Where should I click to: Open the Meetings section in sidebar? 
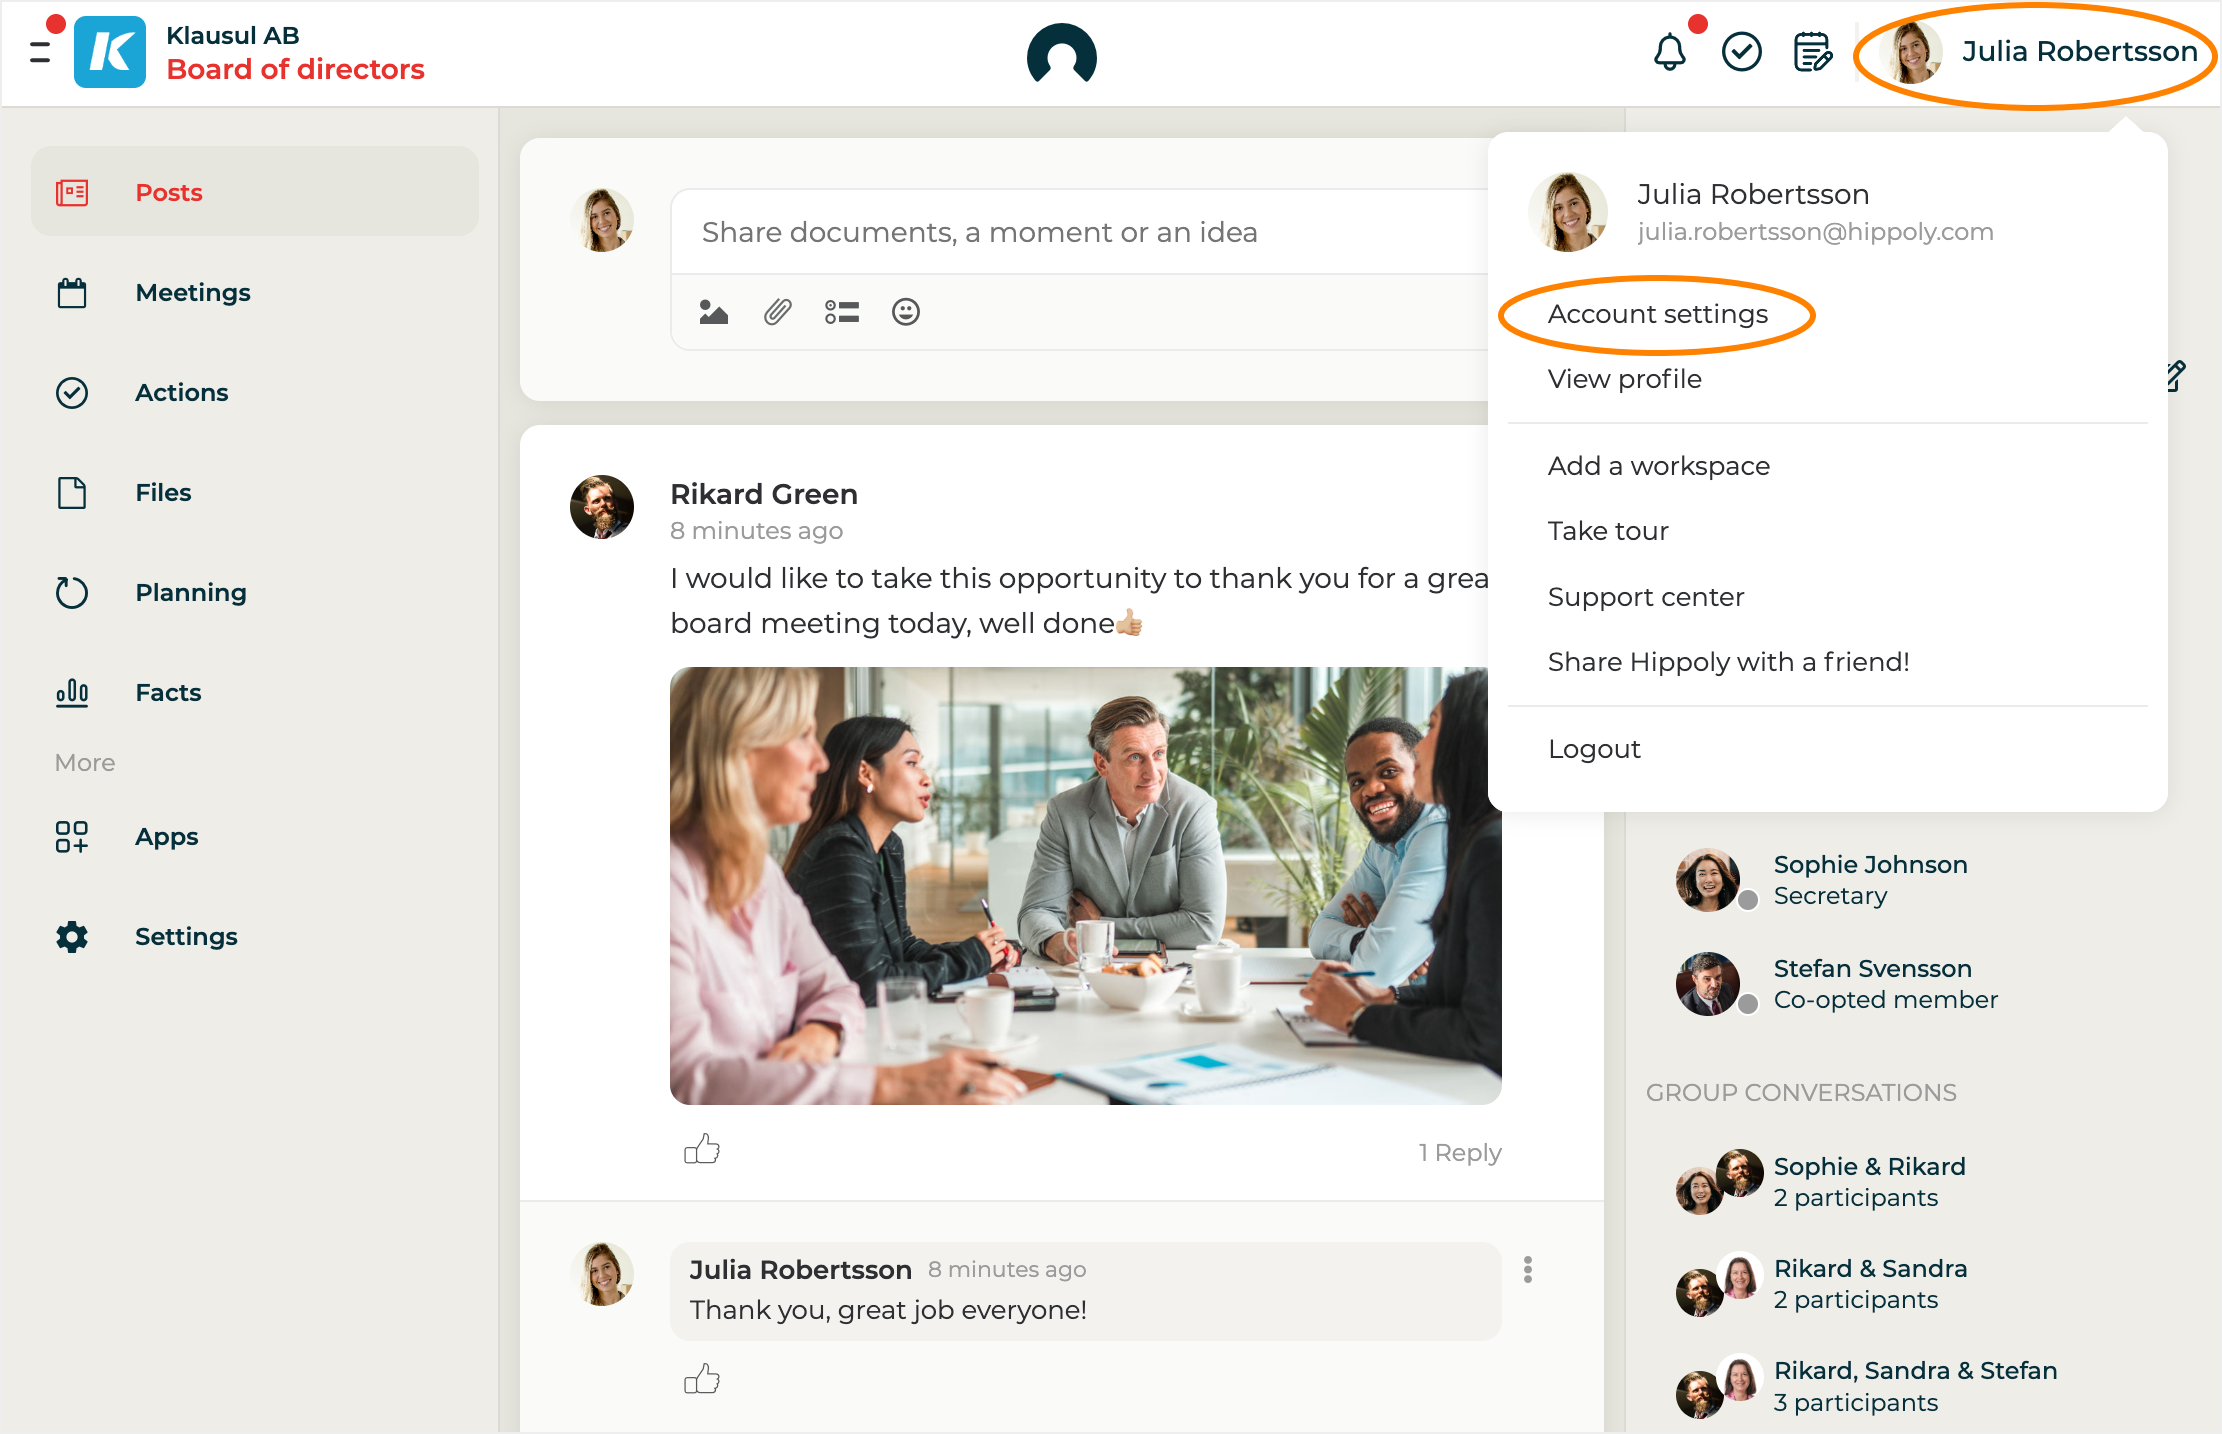coord(192,293)
